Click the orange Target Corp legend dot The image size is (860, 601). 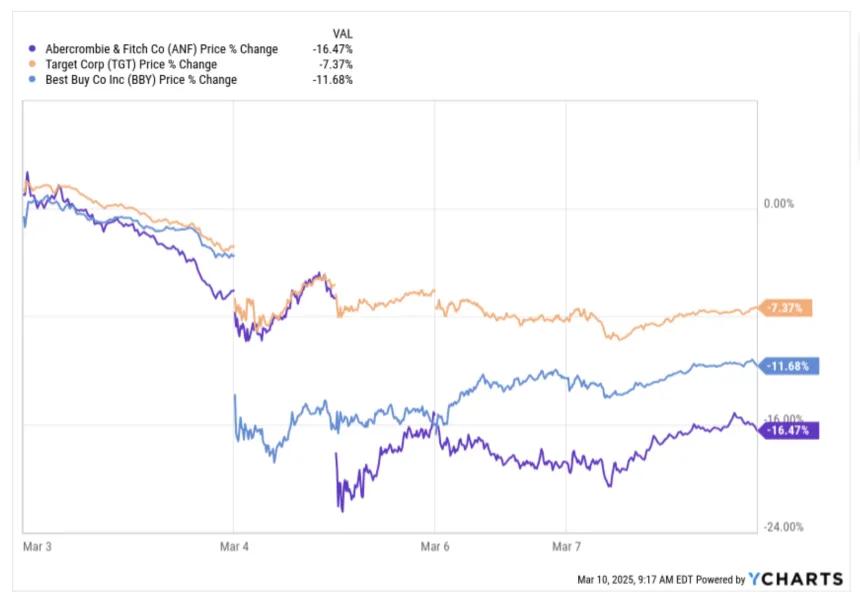[32, 64]
